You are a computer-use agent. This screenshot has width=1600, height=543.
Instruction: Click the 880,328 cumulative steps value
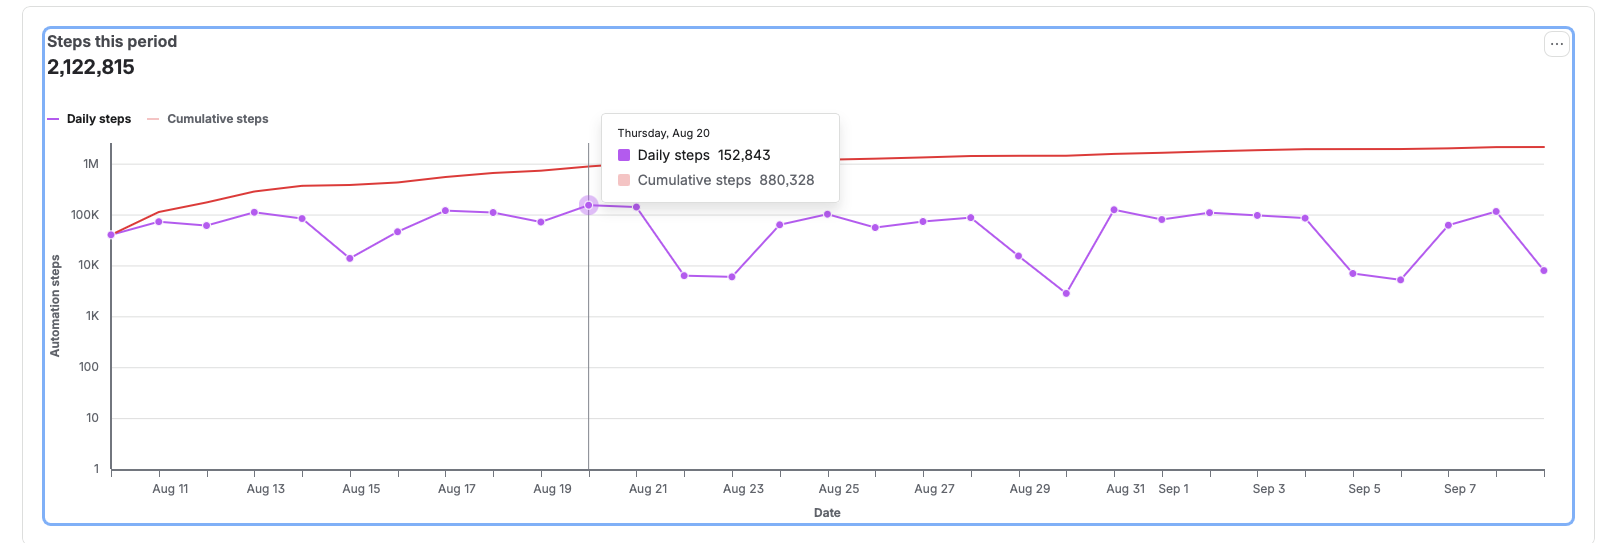(x=787, y=180)
